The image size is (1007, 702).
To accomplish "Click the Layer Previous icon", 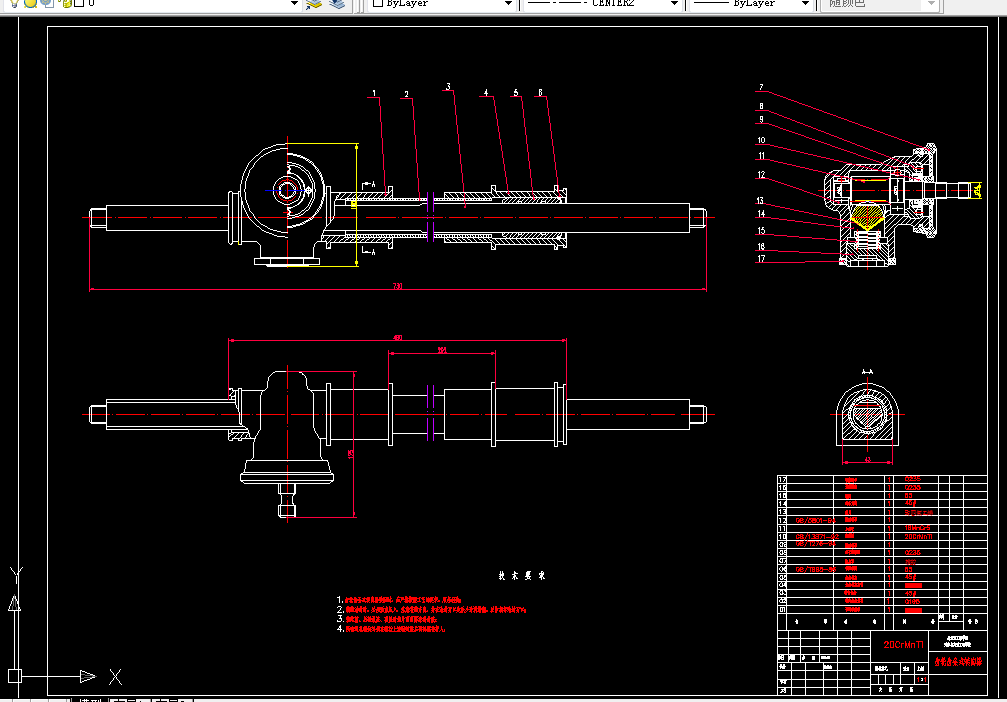I will click(x=337, y=3).
